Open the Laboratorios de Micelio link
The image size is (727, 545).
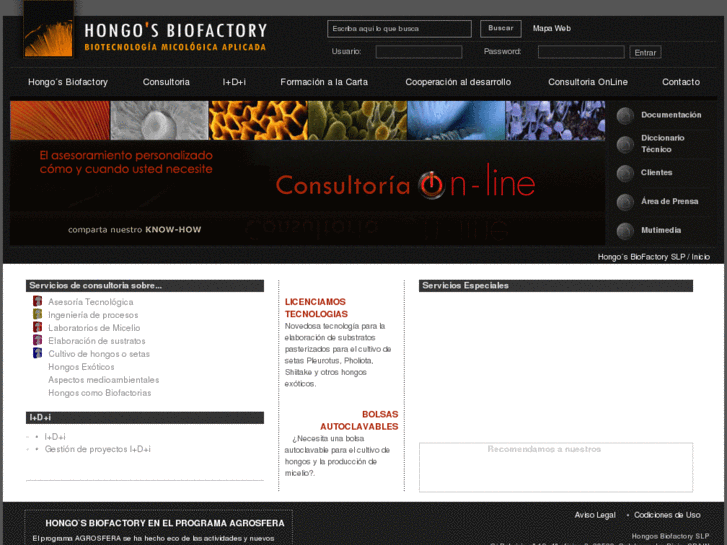pos(94,328)
